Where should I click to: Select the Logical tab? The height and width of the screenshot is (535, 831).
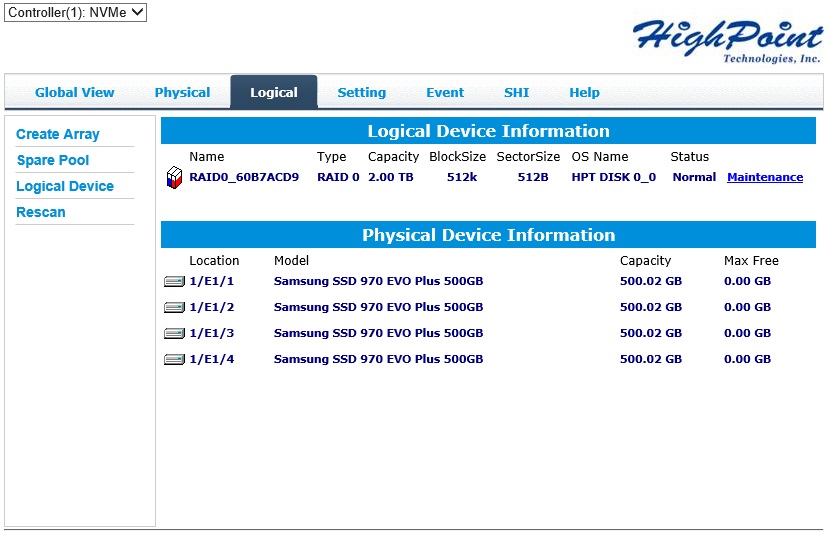tap(273, 92)
